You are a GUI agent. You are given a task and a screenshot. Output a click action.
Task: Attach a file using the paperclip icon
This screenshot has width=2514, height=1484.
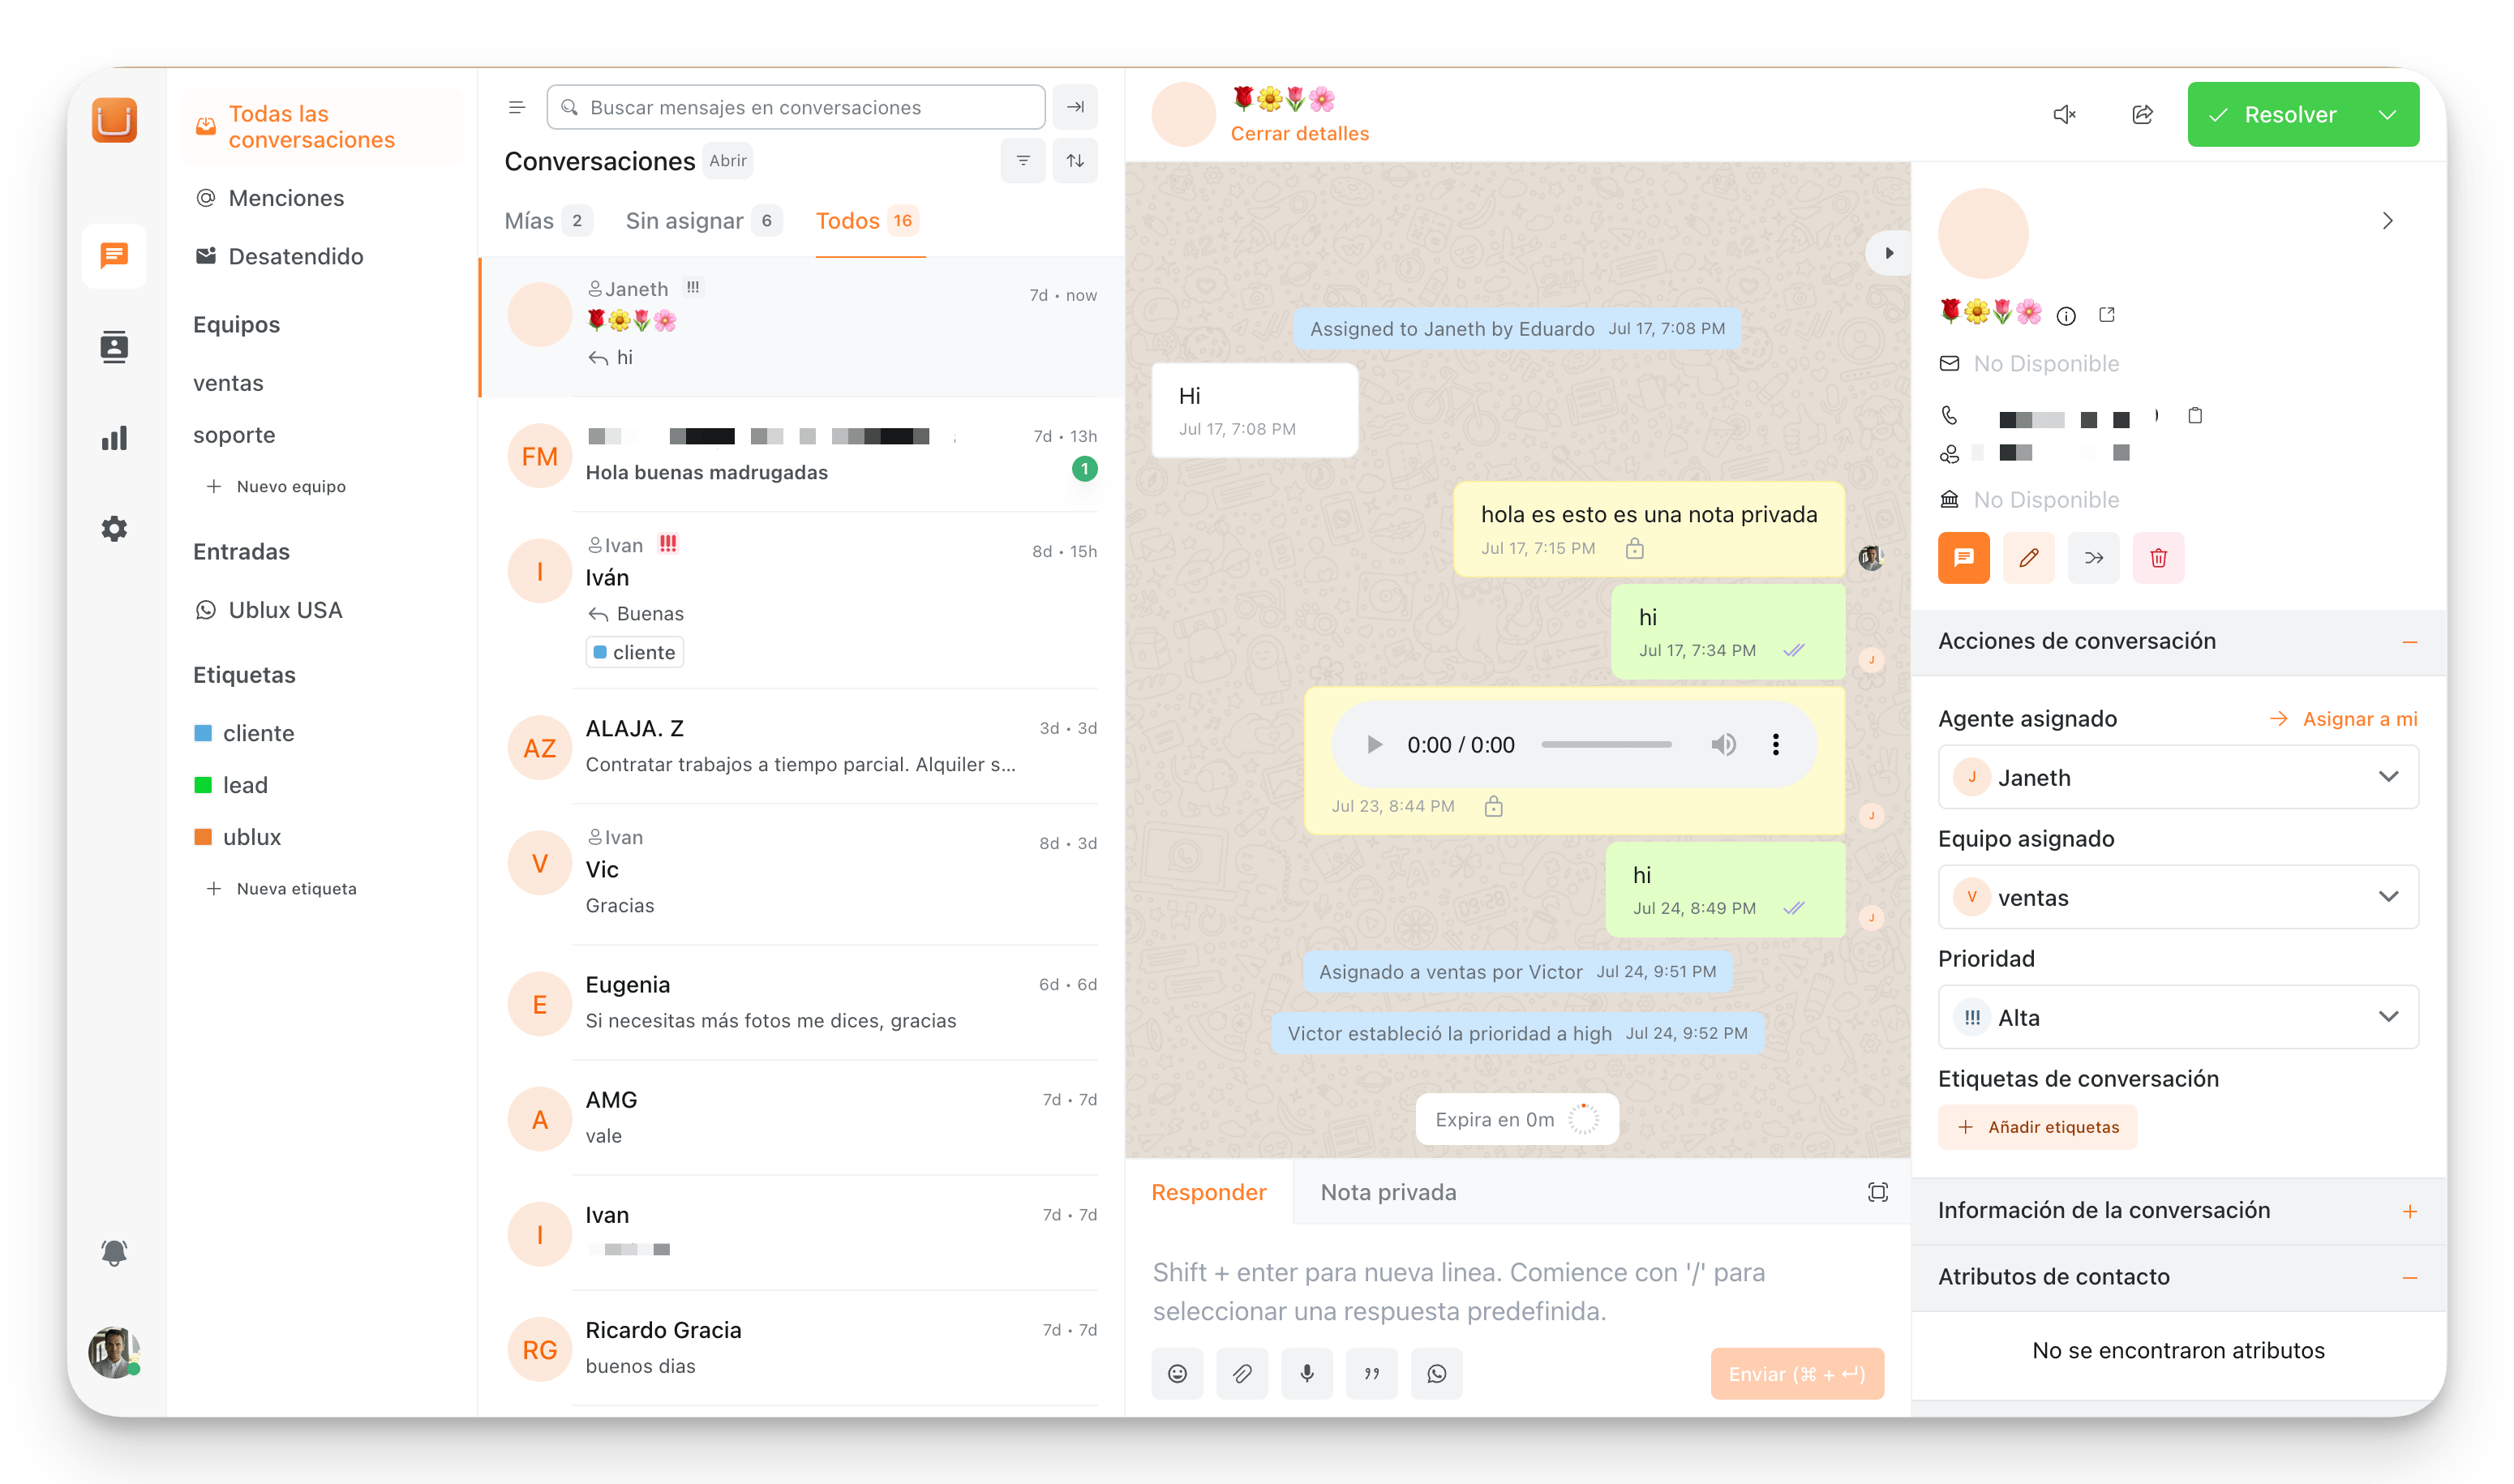[1242, 1373]
